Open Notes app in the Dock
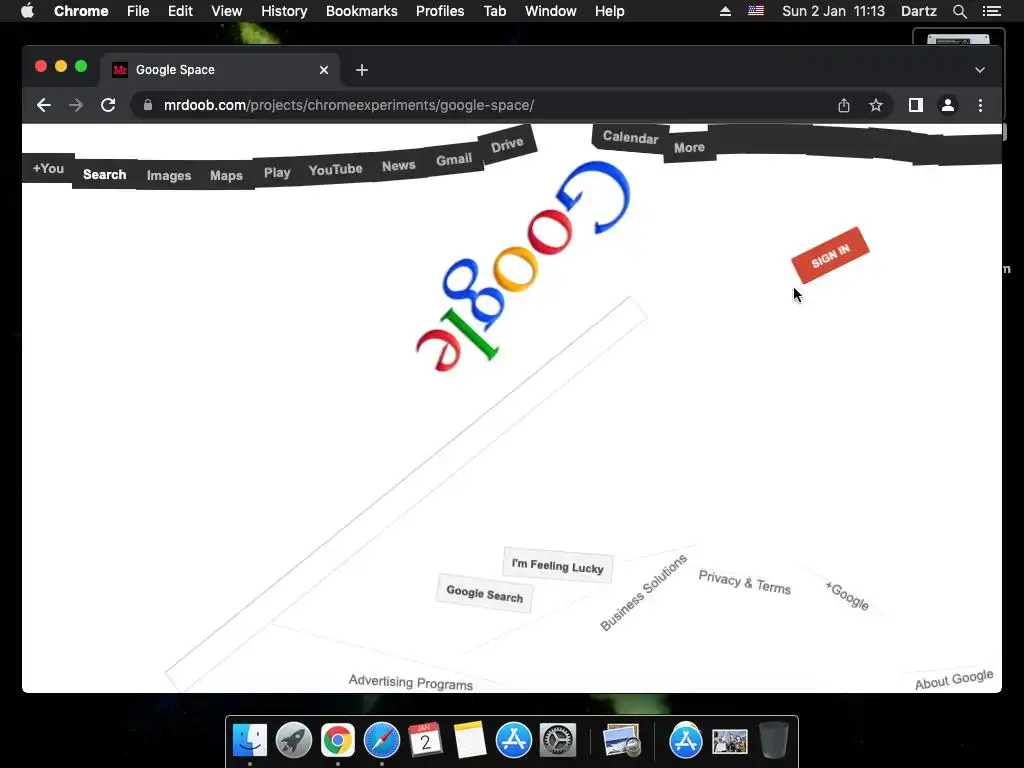1024x768 pixels. (469, 741)
